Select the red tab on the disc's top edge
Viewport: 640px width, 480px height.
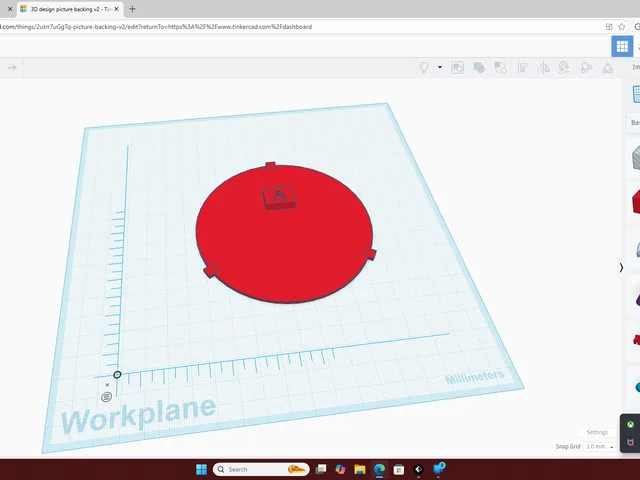click(x=271, y=165)
